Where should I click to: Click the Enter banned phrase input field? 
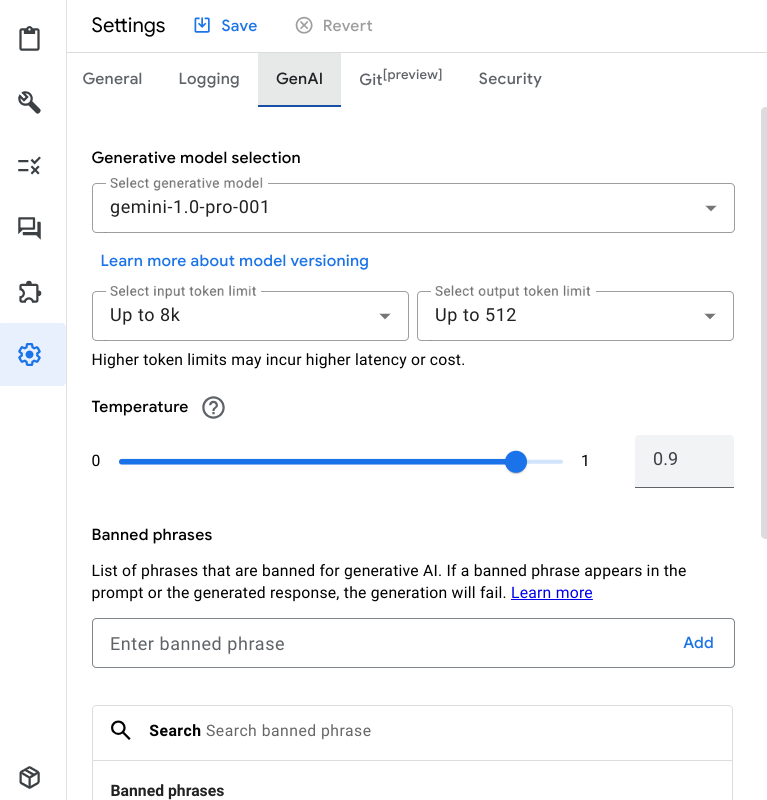coord(380,644)
